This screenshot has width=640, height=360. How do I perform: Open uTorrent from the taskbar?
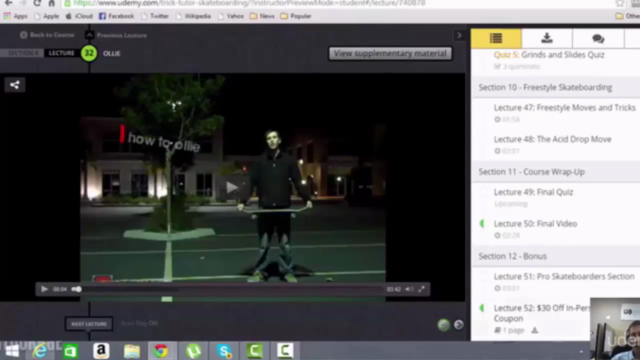click(x=193, y=351)
